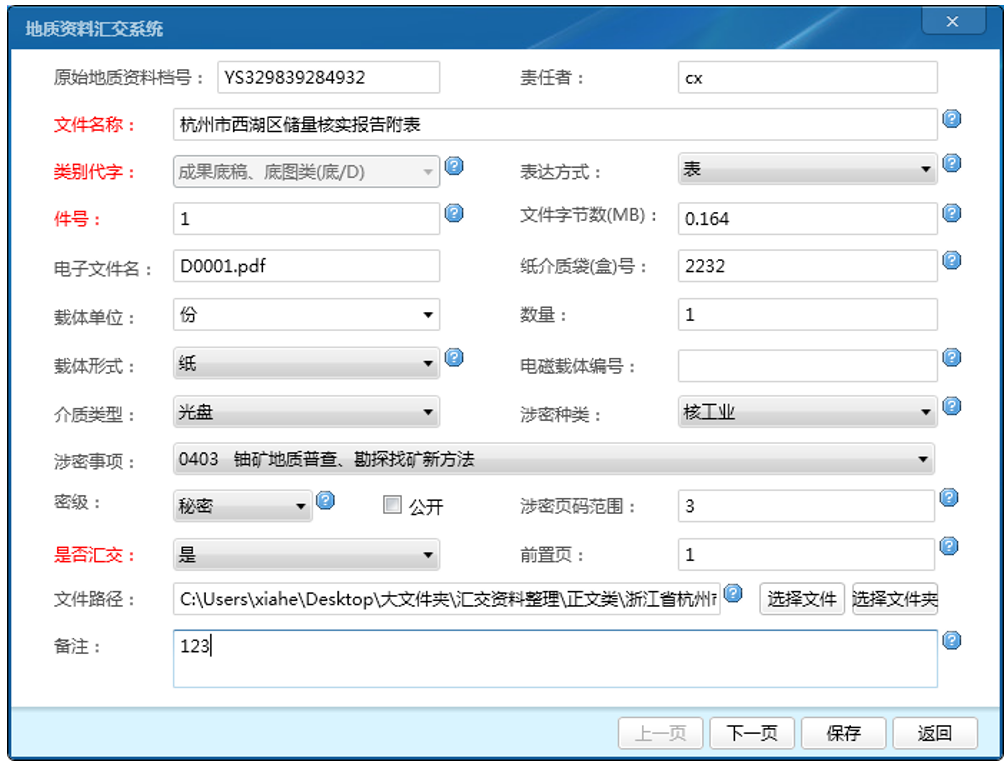The width and height of the screenshot is (1007, 767).
Task: Click the 备注 text area
Action: pyautogui.click(x=555, y=658)
